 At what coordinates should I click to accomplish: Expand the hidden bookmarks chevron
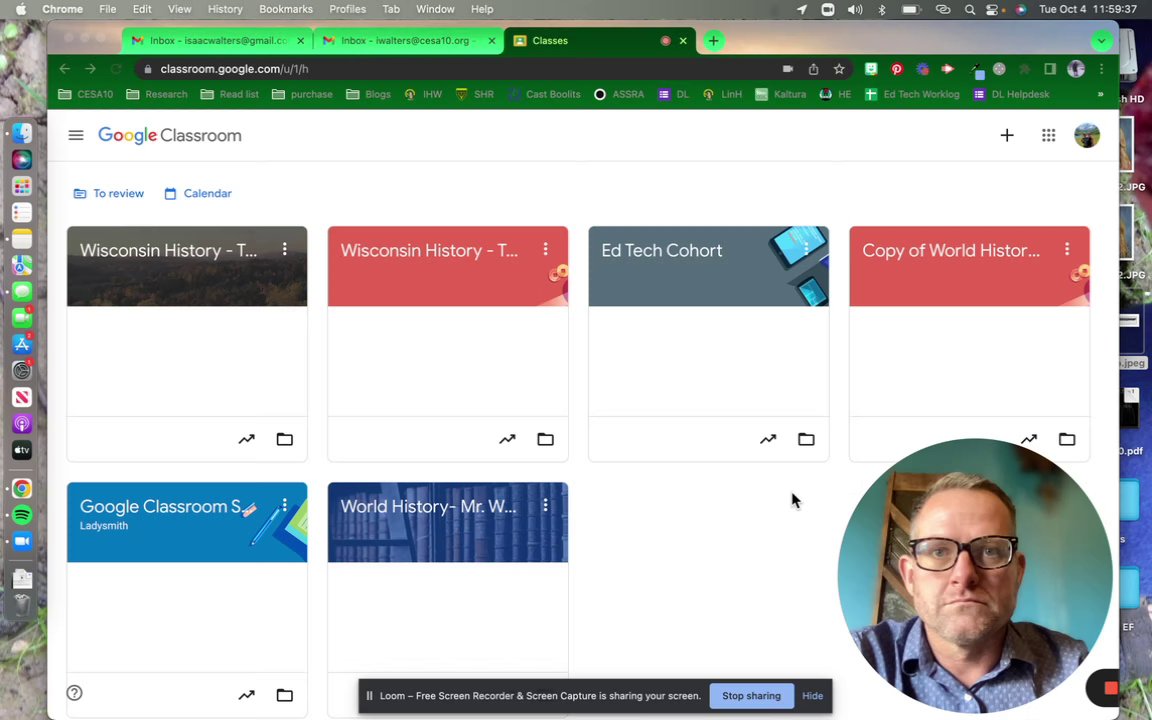pyautogui.click(x=1100, y=94)
